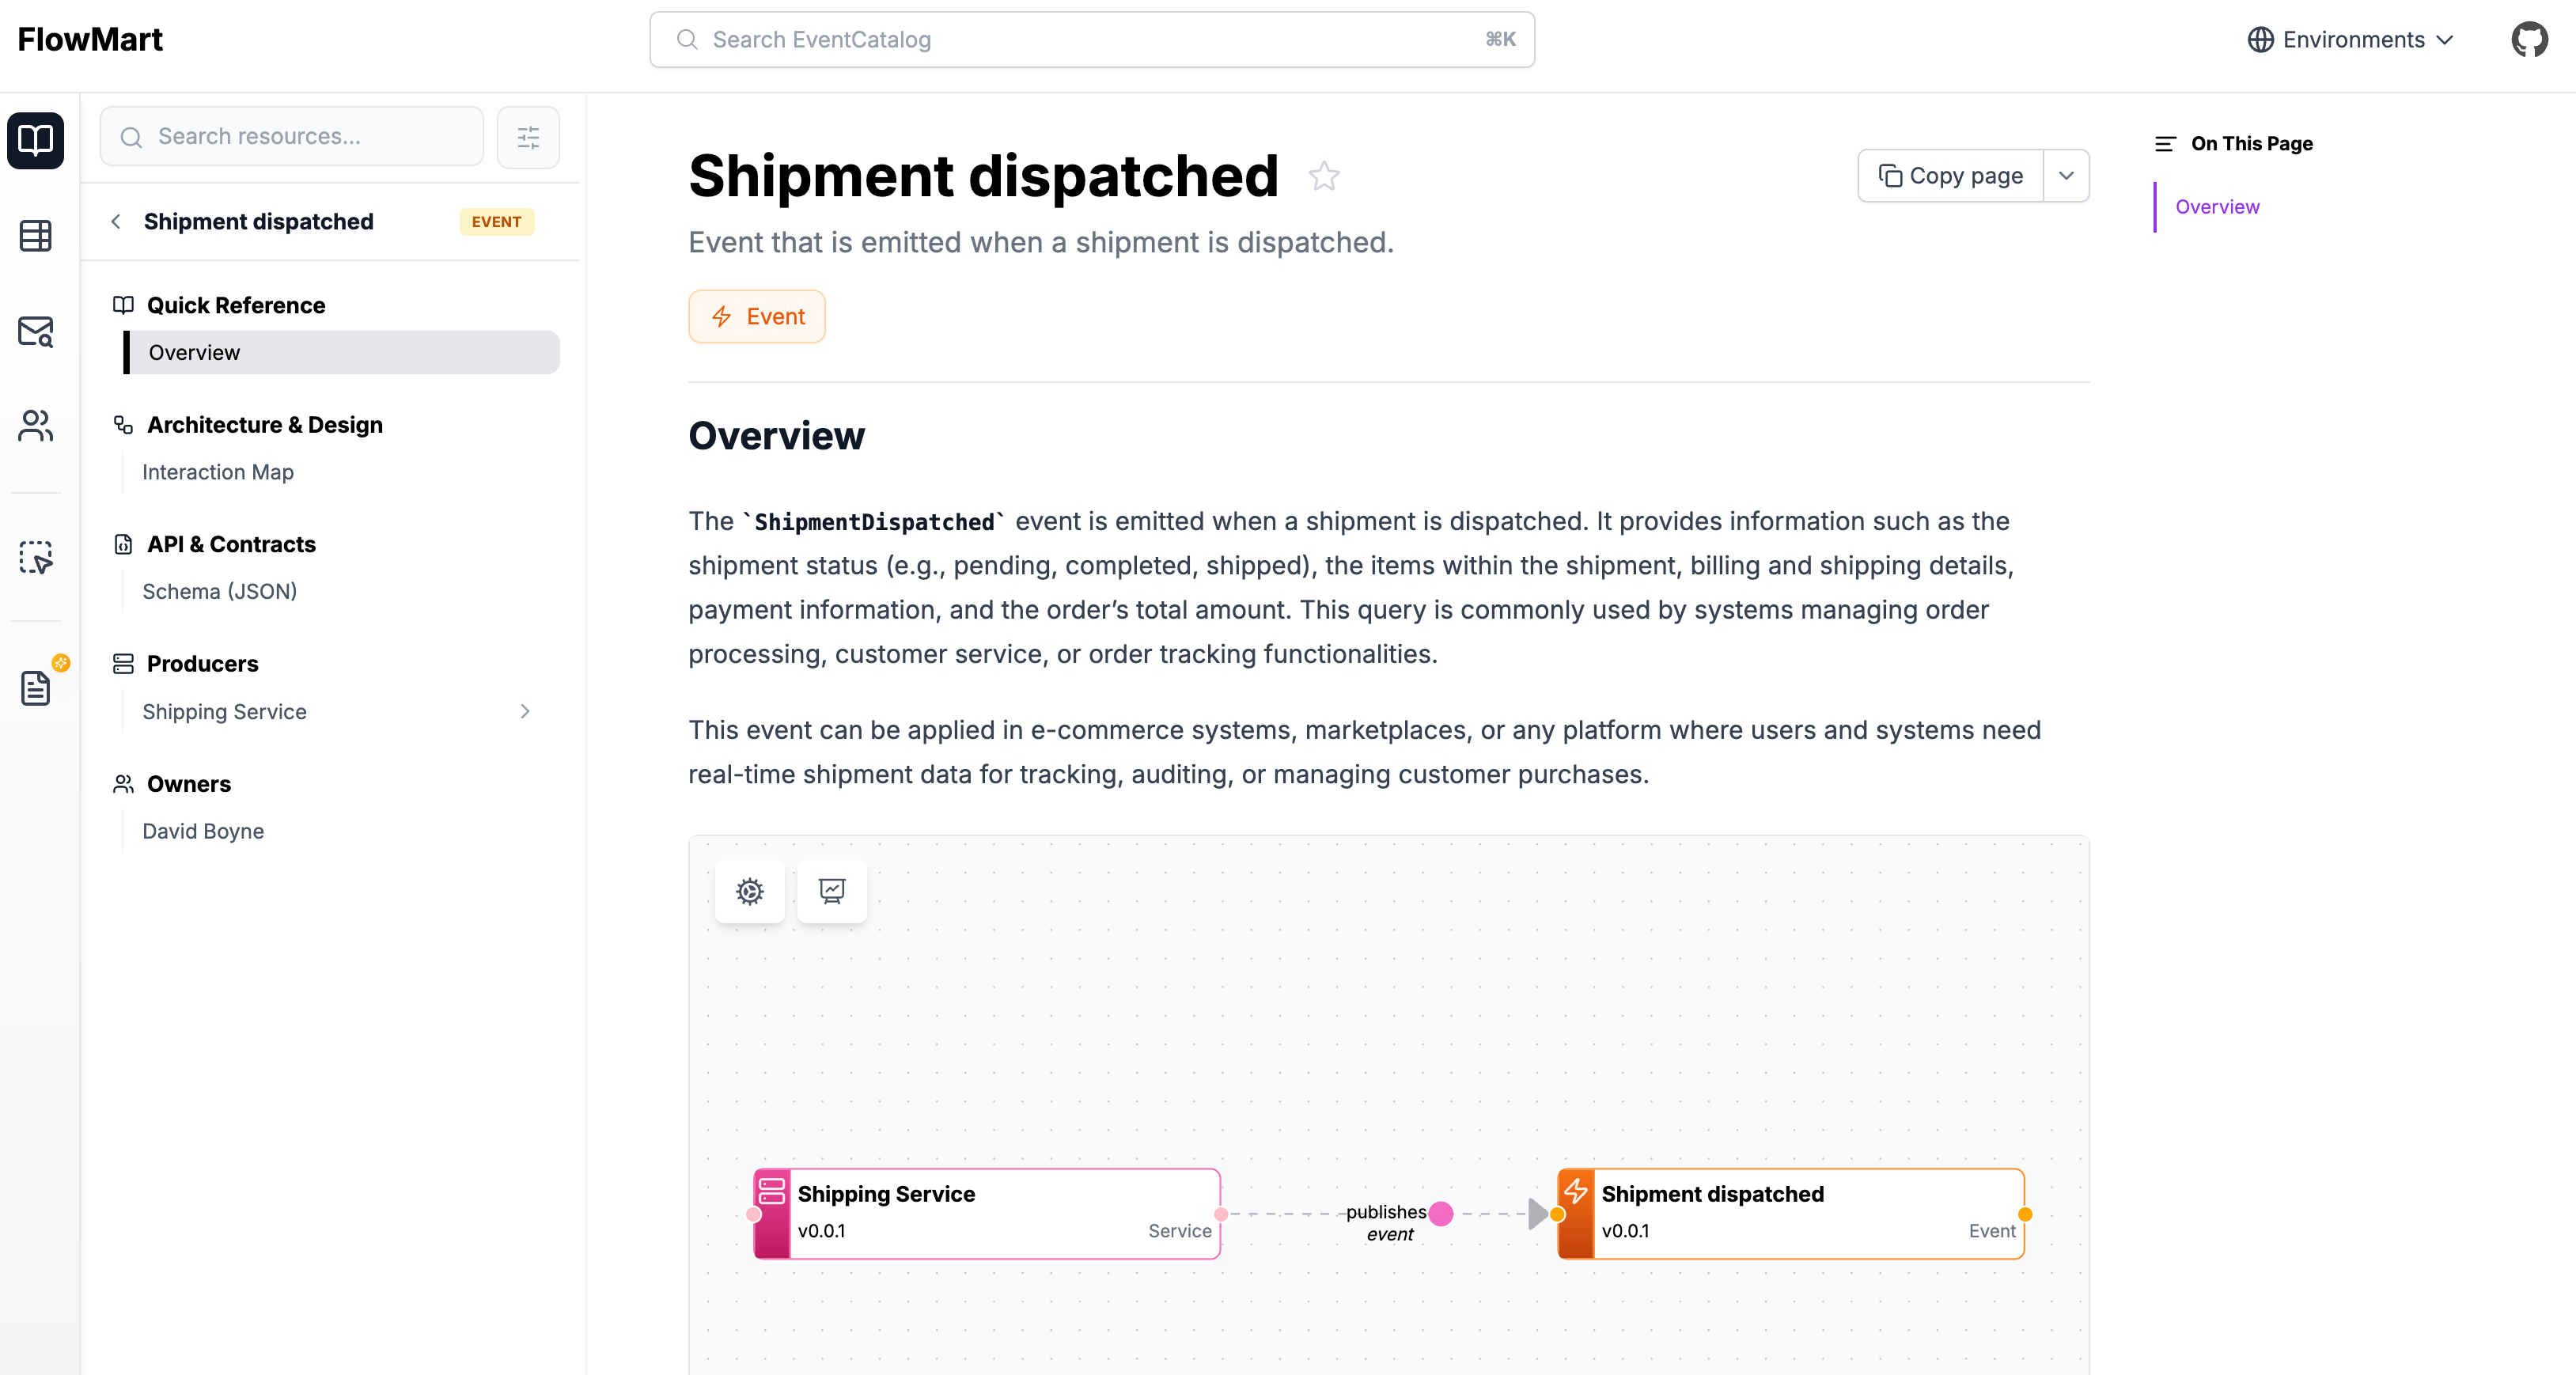Screen dimensions: 2576x1375
Task: Toggle presentation mode in the diagram
Action: coord(832,891)
